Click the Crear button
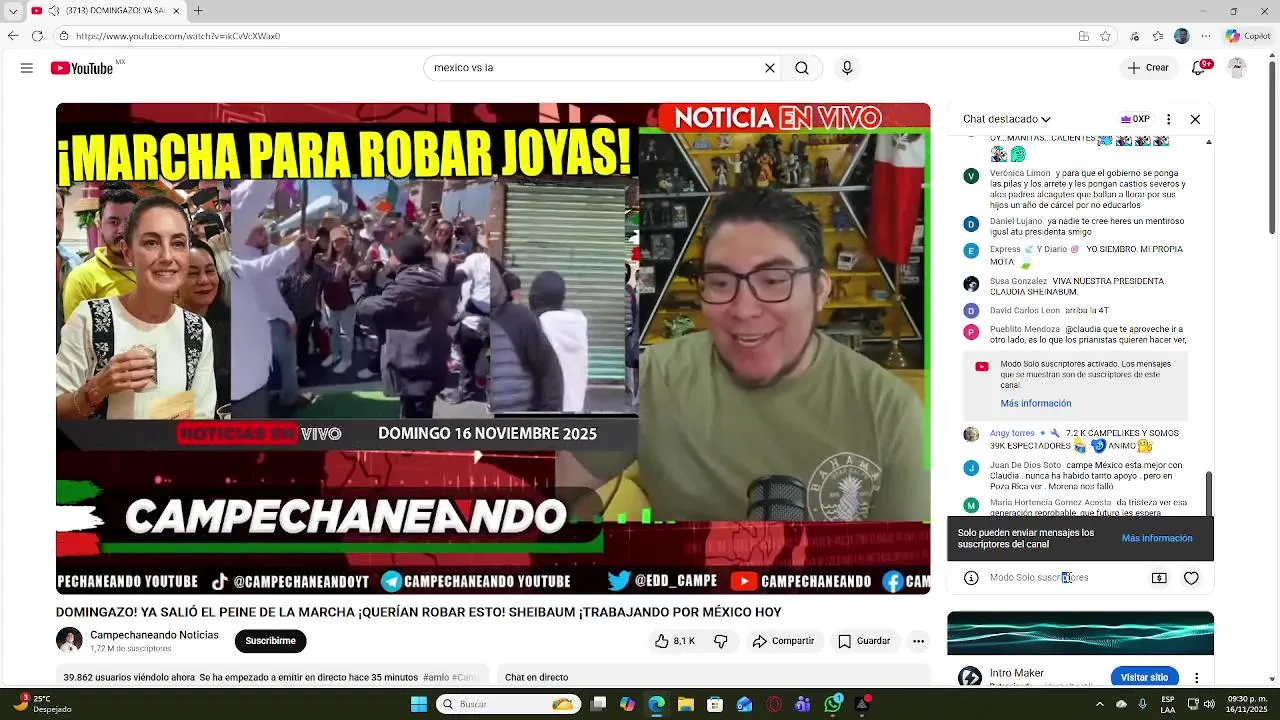 click(1148, 68)
